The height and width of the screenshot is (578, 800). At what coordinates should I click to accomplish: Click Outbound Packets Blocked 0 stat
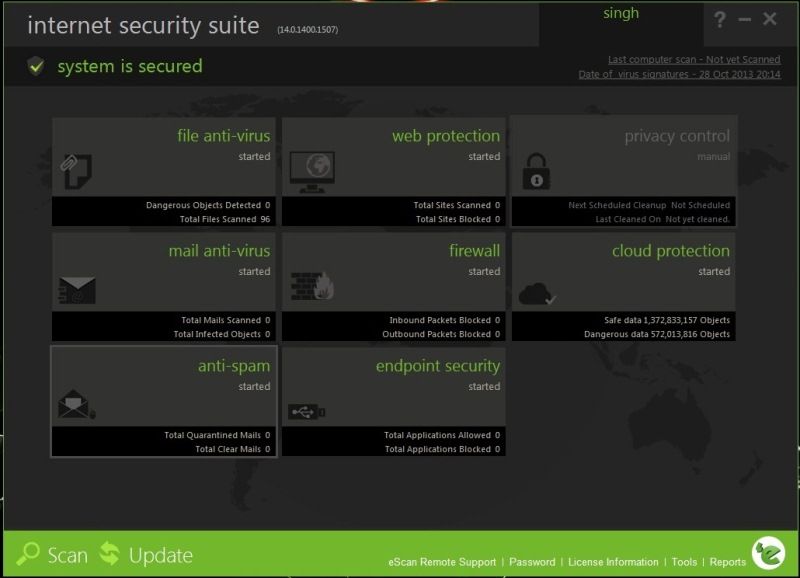(x=441, y=334)
